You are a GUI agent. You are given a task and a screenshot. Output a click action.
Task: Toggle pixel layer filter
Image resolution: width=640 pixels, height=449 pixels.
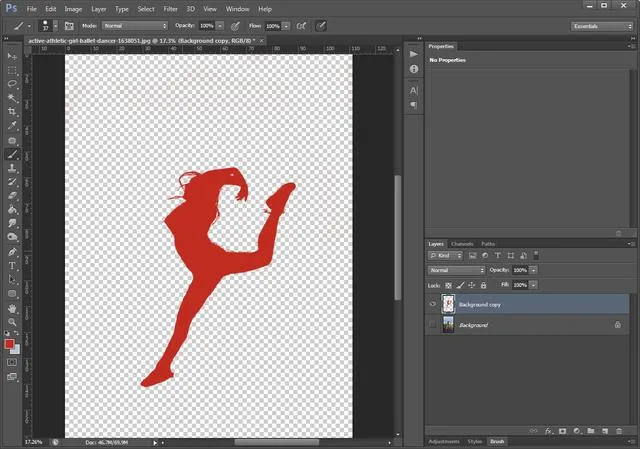[x=473, y=256]
